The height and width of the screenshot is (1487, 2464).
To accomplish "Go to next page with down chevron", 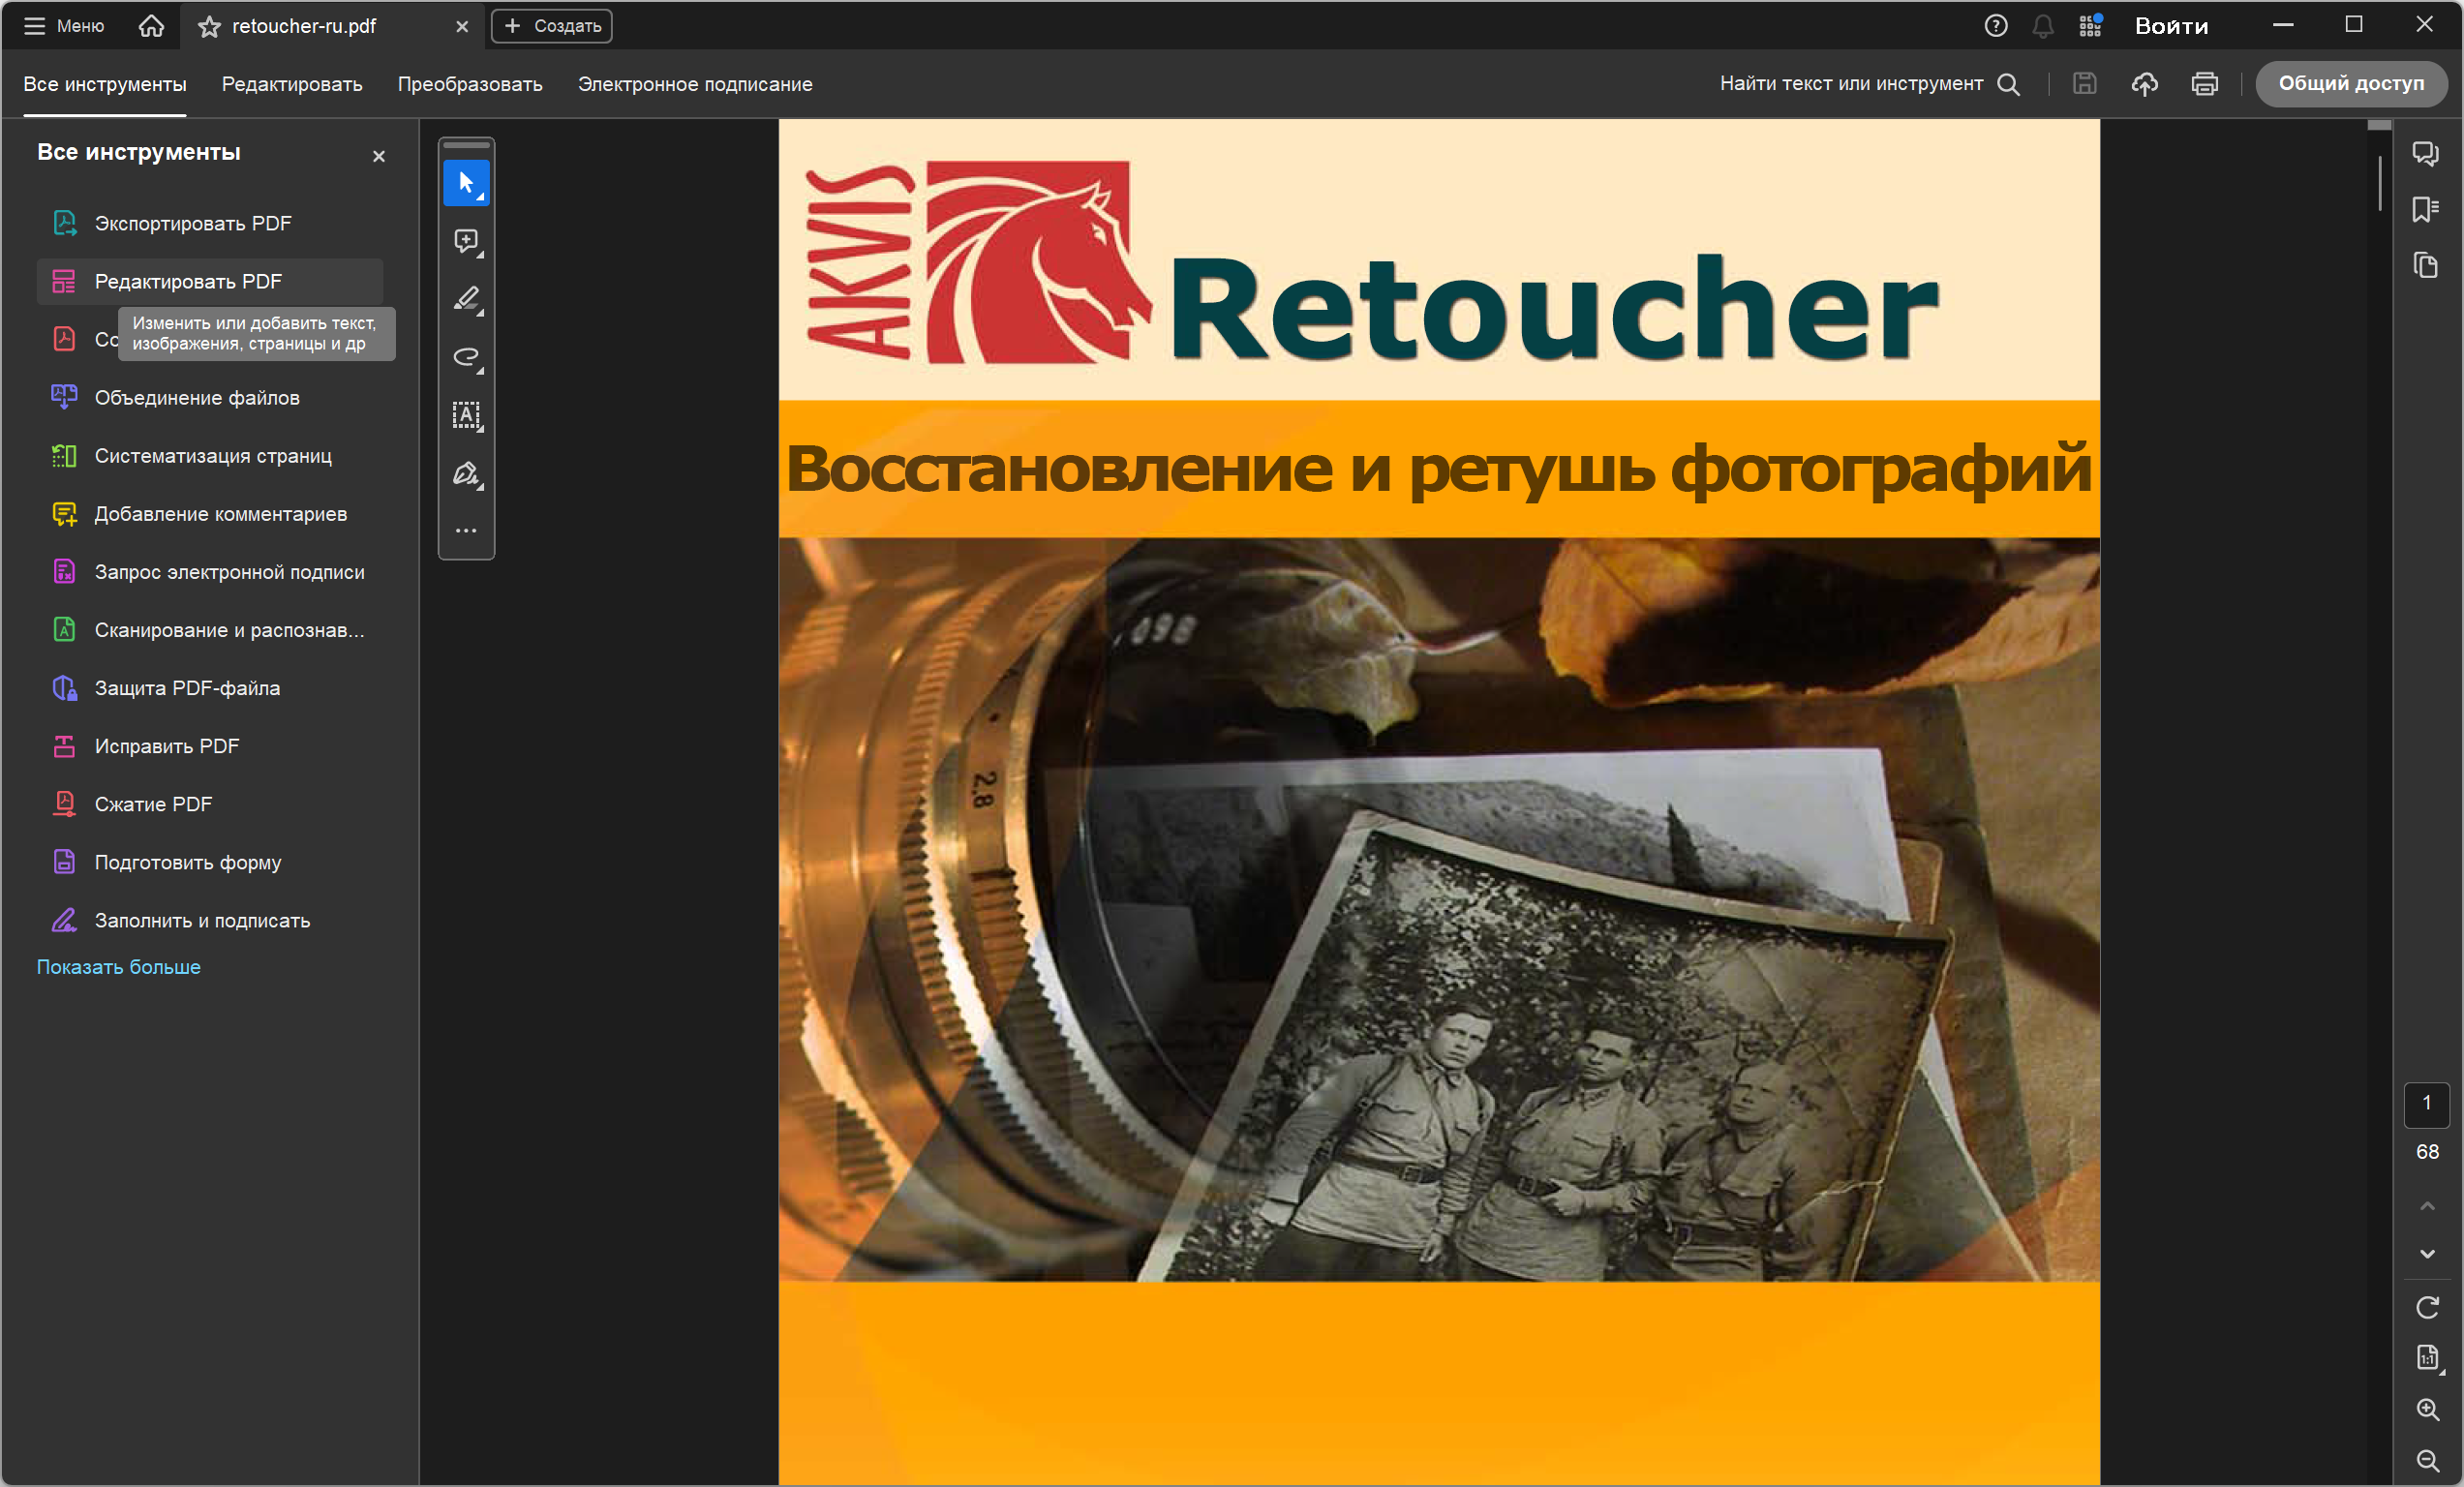I will click(2427, 1254).
